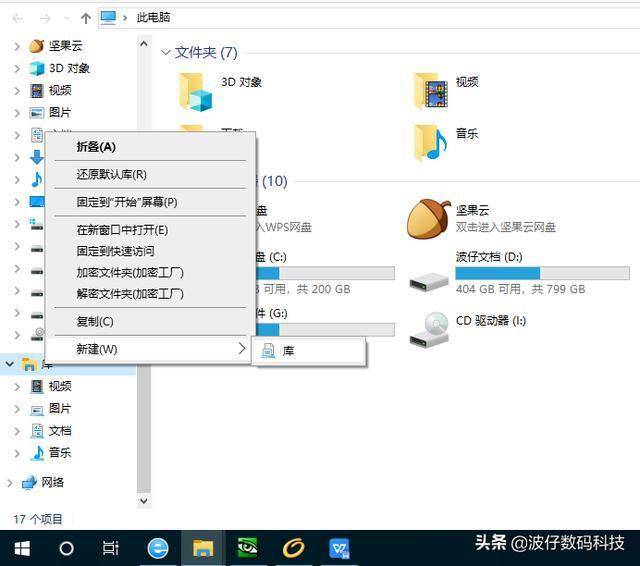Click '404 GB 可用, 共 799 GB' text

coord(520,289)
